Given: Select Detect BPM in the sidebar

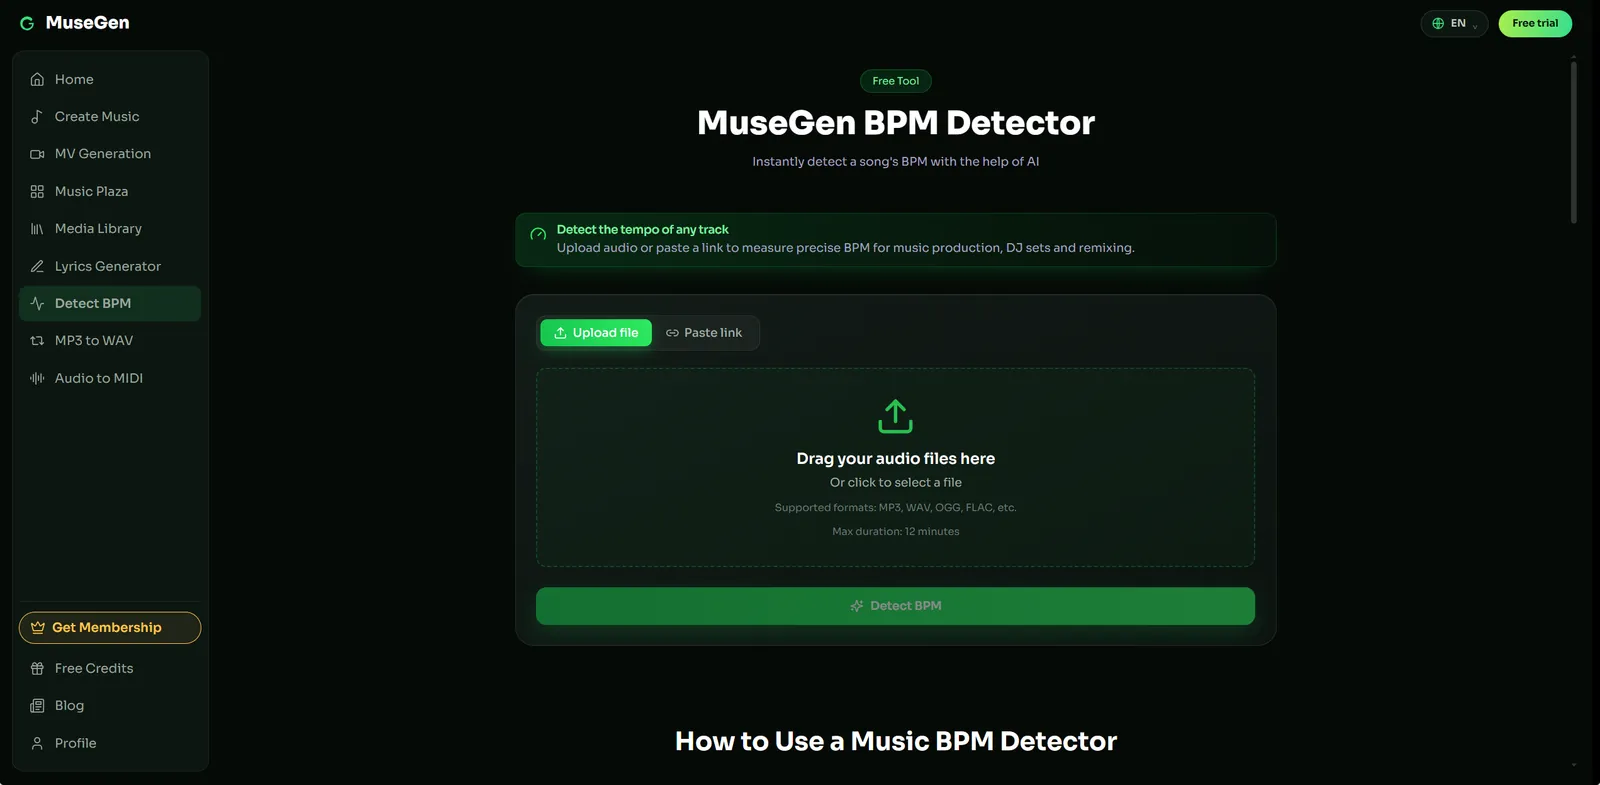Looking at the screenshot, I should pyautogui.click(x=110, y=303).
